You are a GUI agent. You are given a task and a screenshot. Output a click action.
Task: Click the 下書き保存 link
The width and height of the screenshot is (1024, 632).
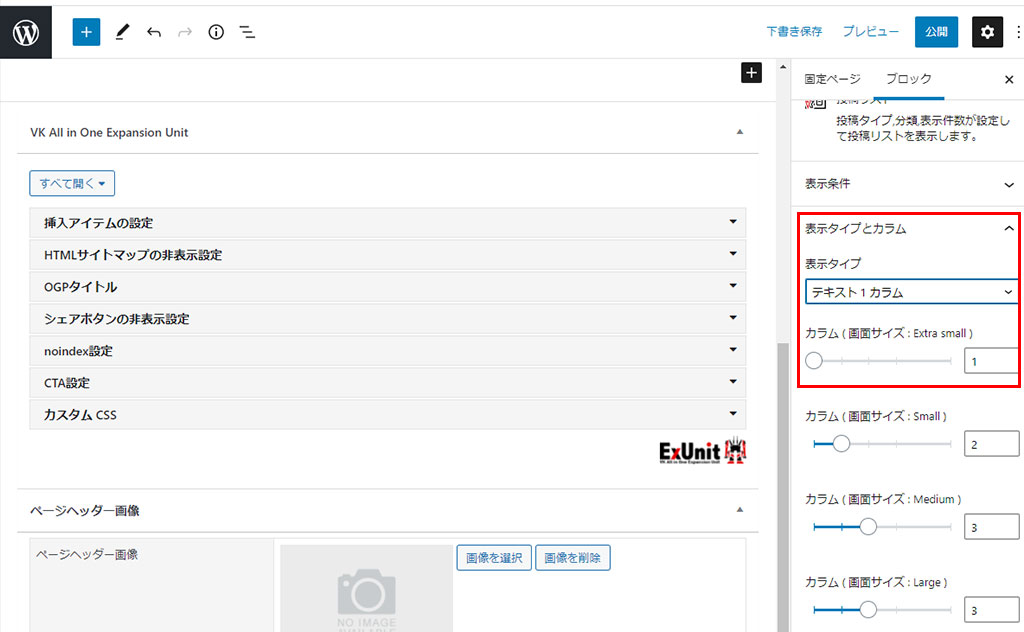pos(794,32)
